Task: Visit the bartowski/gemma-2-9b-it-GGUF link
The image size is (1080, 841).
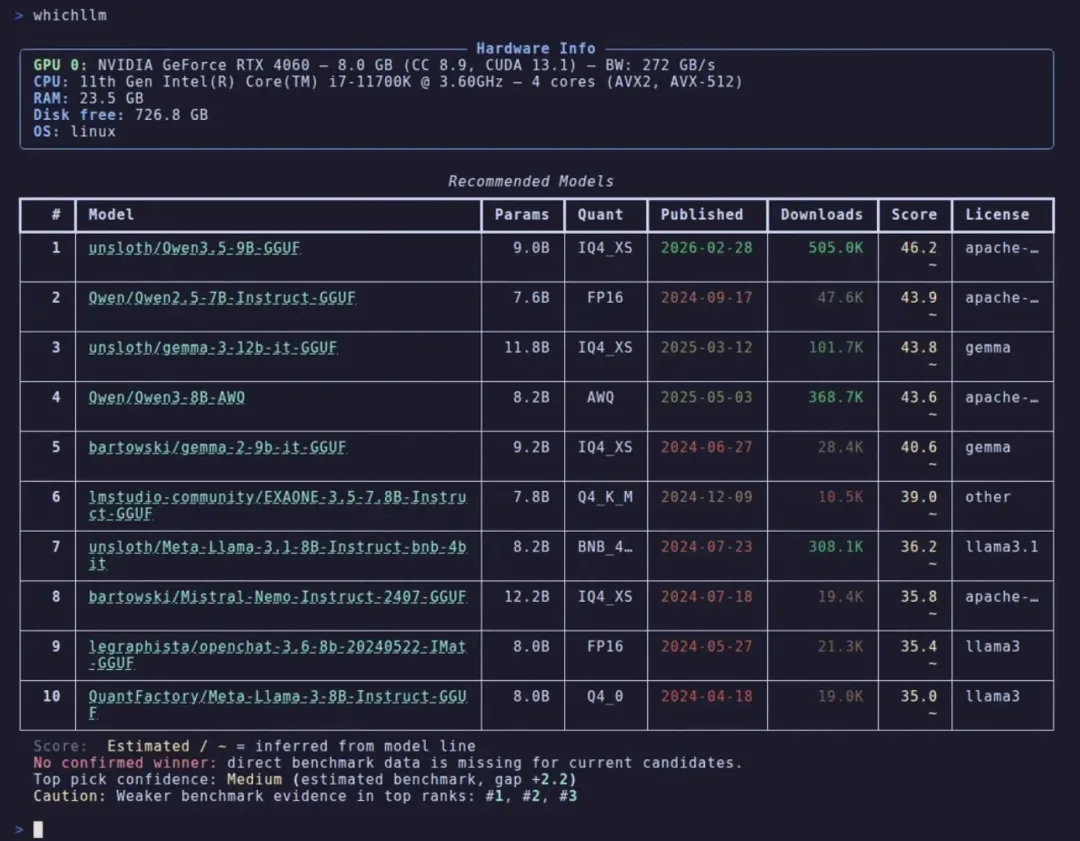Action: [217, 448]
